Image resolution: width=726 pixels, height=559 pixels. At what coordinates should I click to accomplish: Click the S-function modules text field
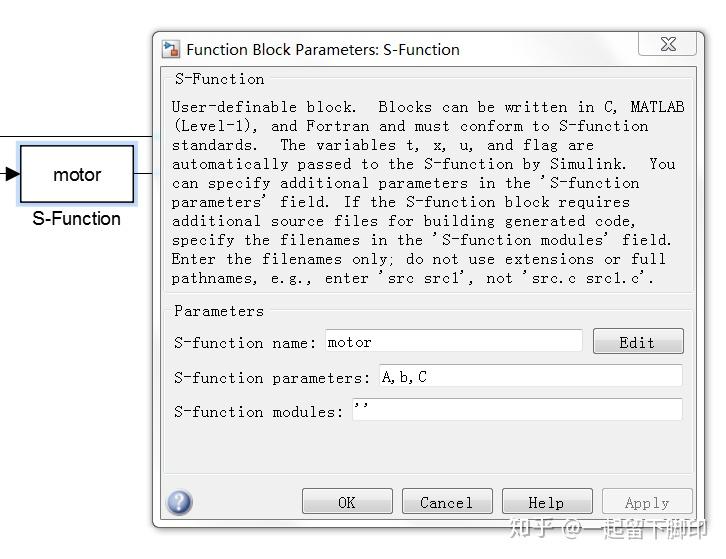click(517, 409)
